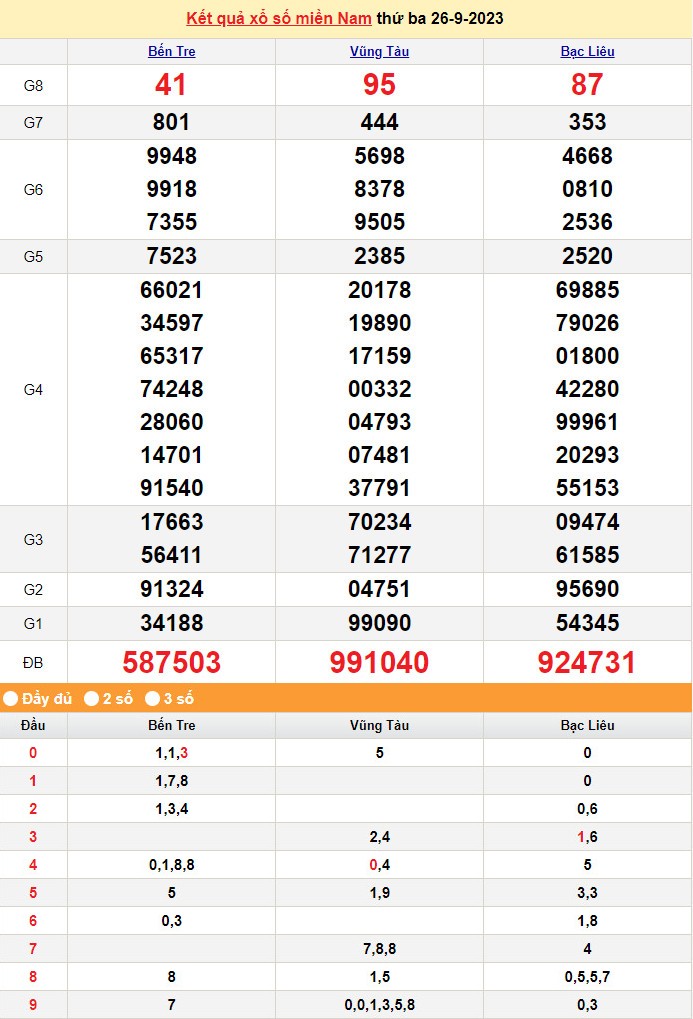Click the G8 result 41
Screen dimensions: 693x1019
click(171, 85)
